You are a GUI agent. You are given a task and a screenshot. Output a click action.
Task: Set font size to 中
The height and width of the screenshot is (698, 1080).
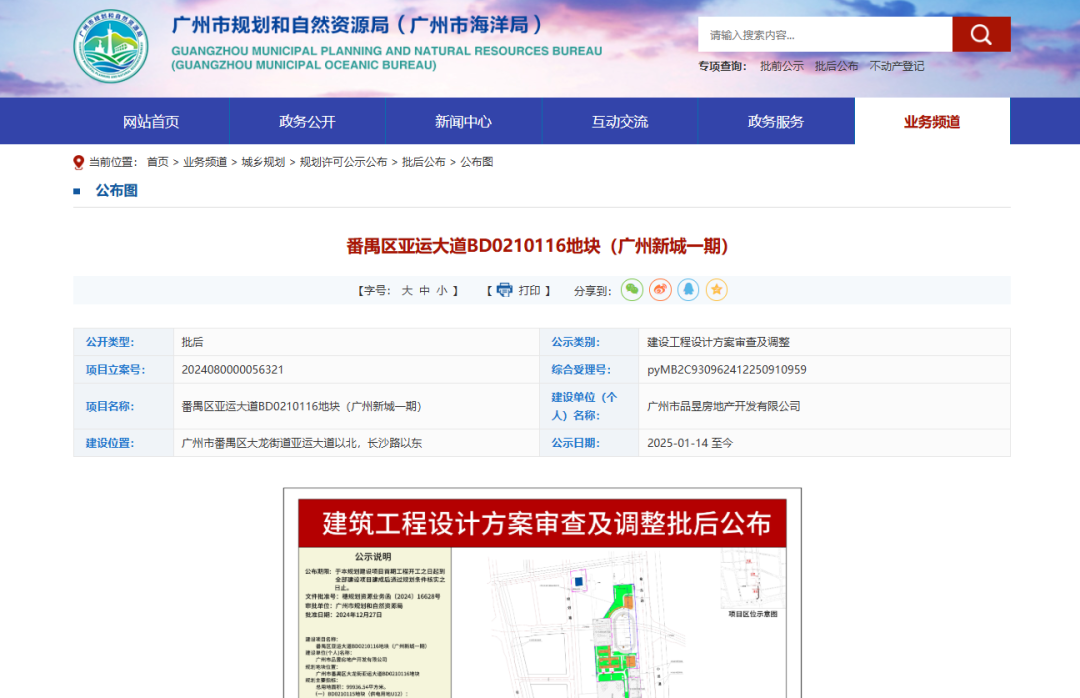click(x=424, y=291)
